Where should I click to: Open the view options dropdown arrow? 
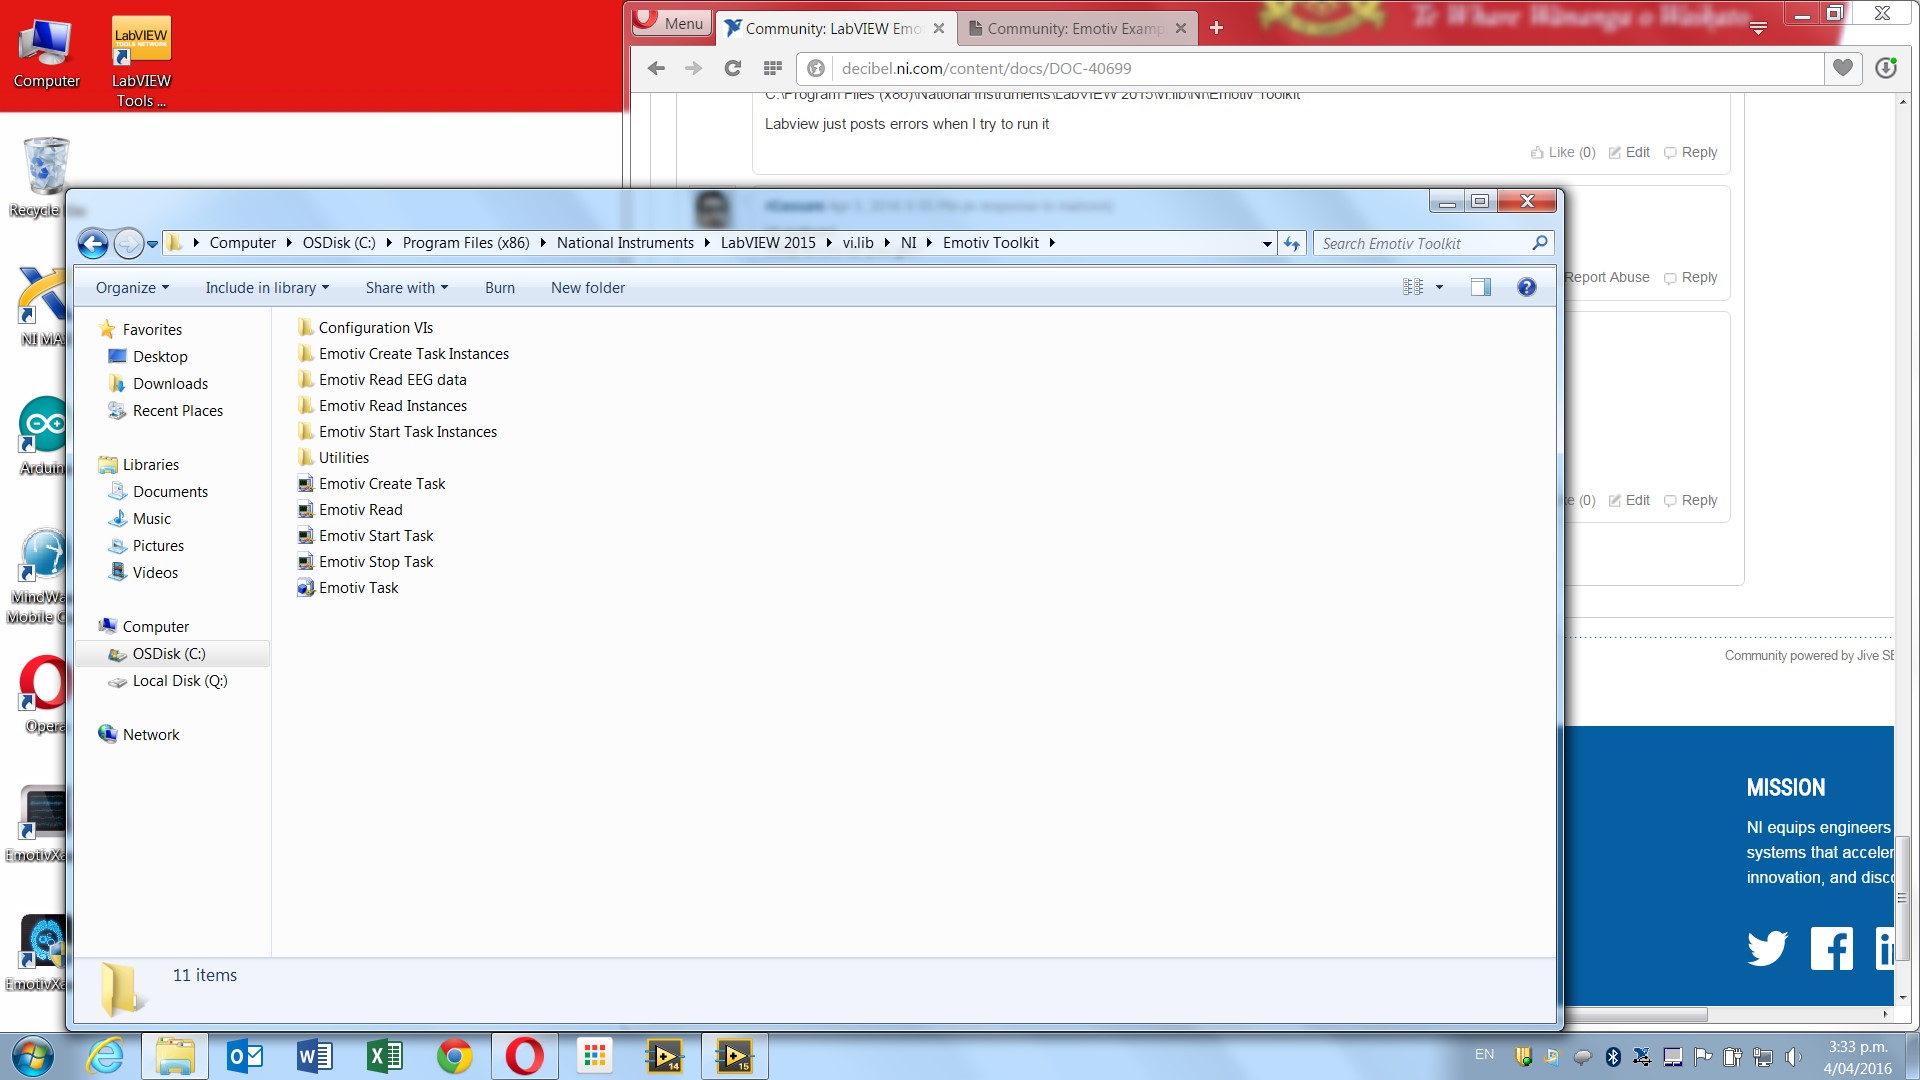1440,288
